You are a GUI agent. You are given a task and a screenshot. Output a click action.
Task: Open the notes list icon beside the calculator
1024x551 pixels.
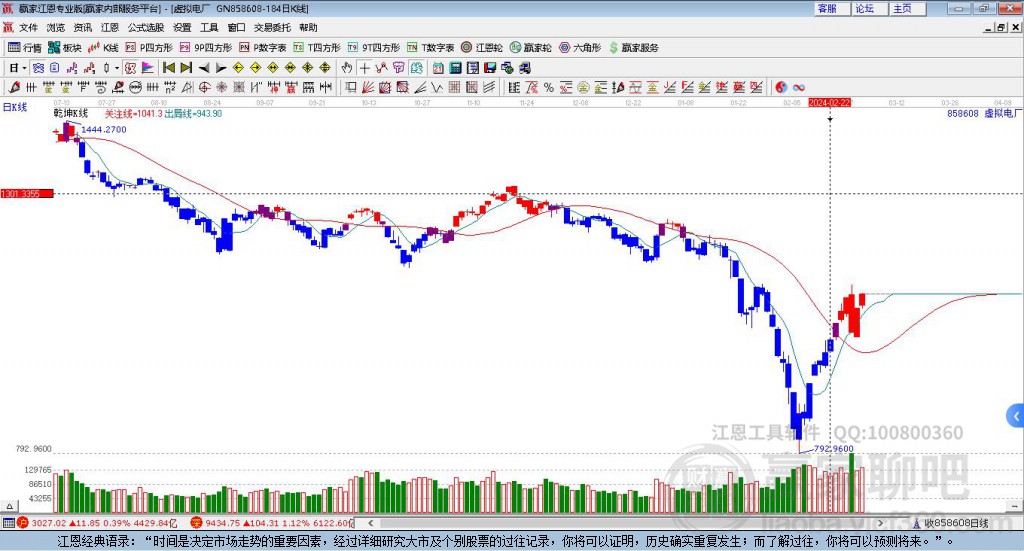(473, 68)
